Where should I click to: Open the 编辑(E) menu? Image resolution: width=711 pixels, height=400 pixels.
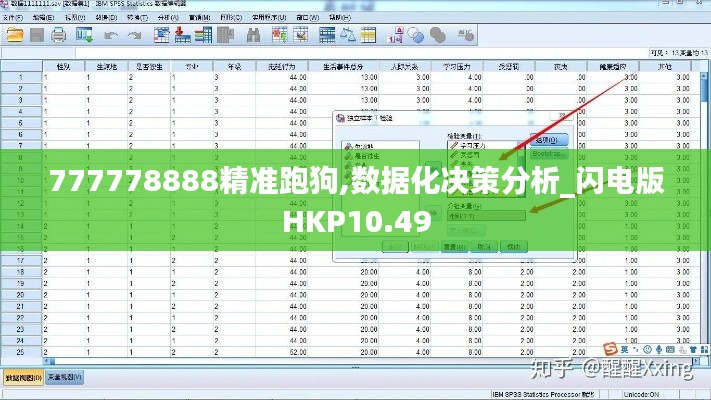pos(44,18)
